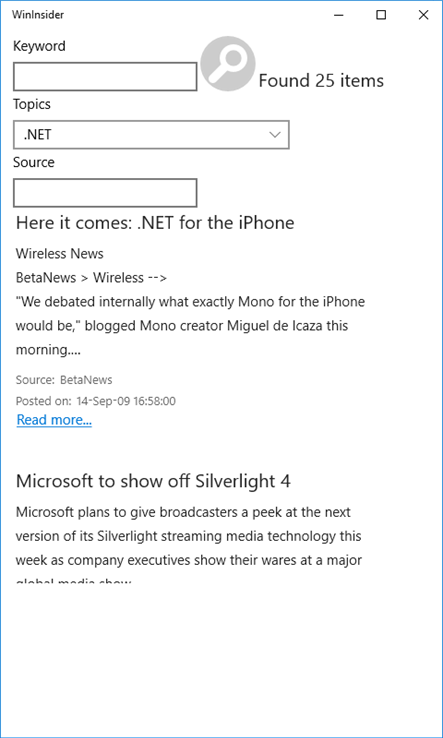Click the BetaNews source name
Screen dimensions: 443x738
(x=86, y=380)
